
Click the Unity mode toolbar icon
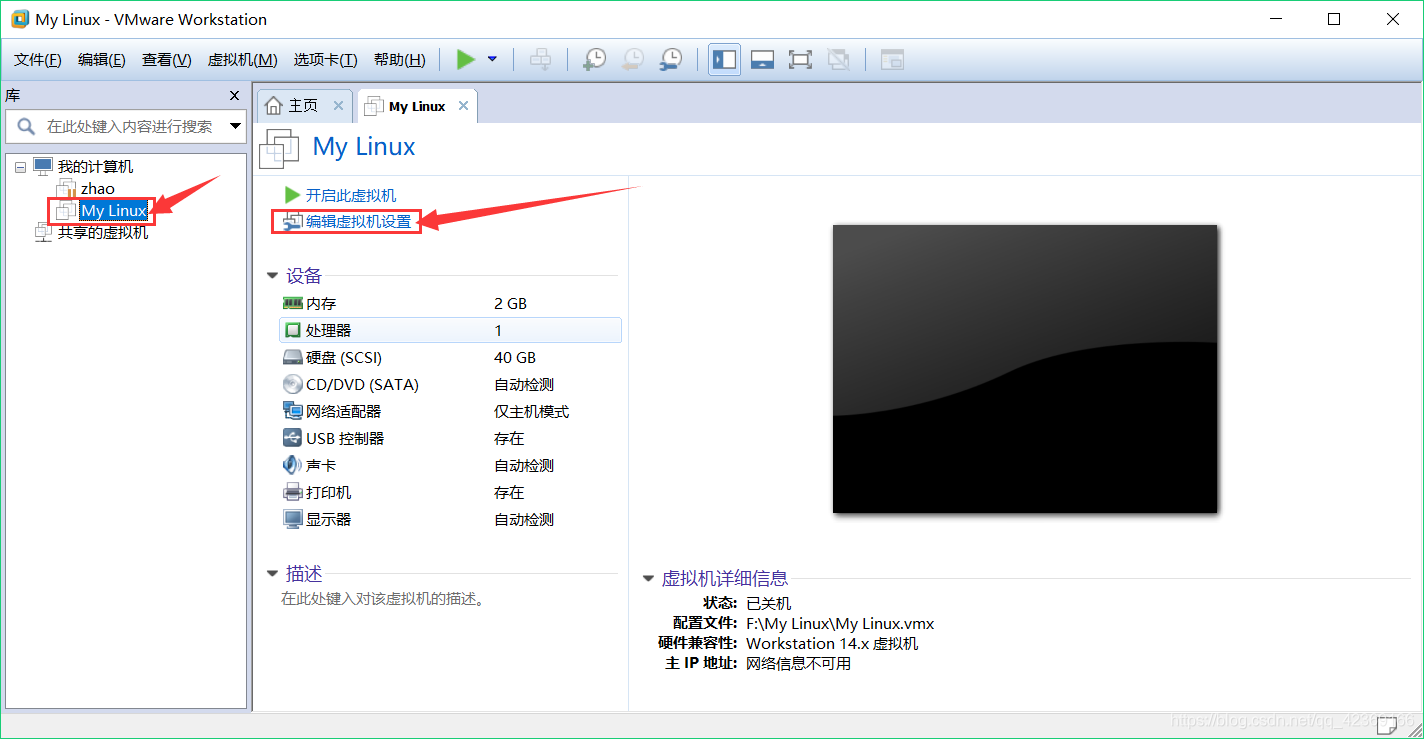(839, 60)
